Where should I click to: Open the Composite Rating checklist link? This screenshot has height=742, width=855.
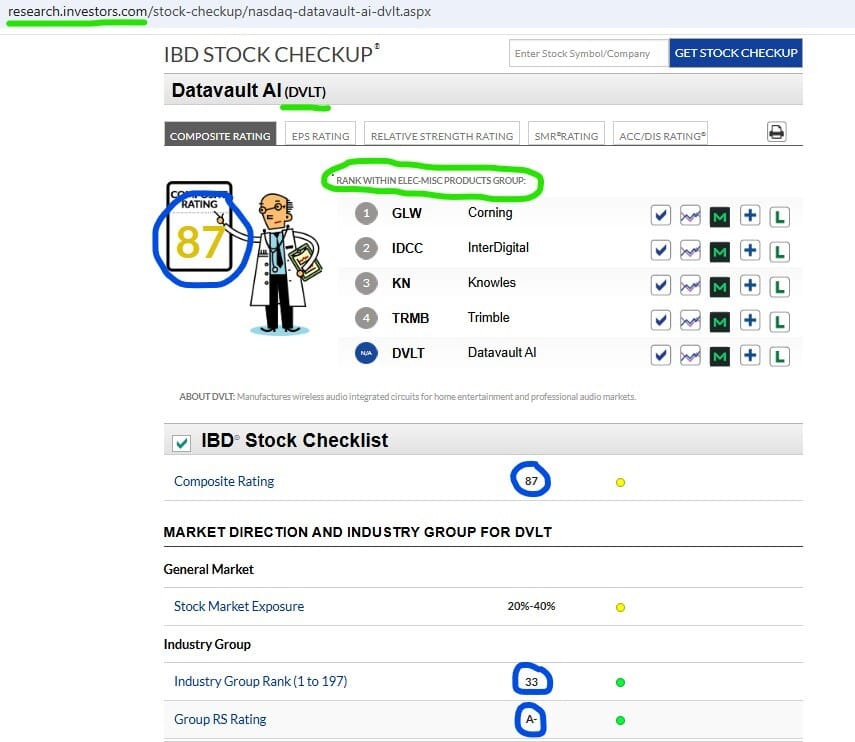coord(224,481)
